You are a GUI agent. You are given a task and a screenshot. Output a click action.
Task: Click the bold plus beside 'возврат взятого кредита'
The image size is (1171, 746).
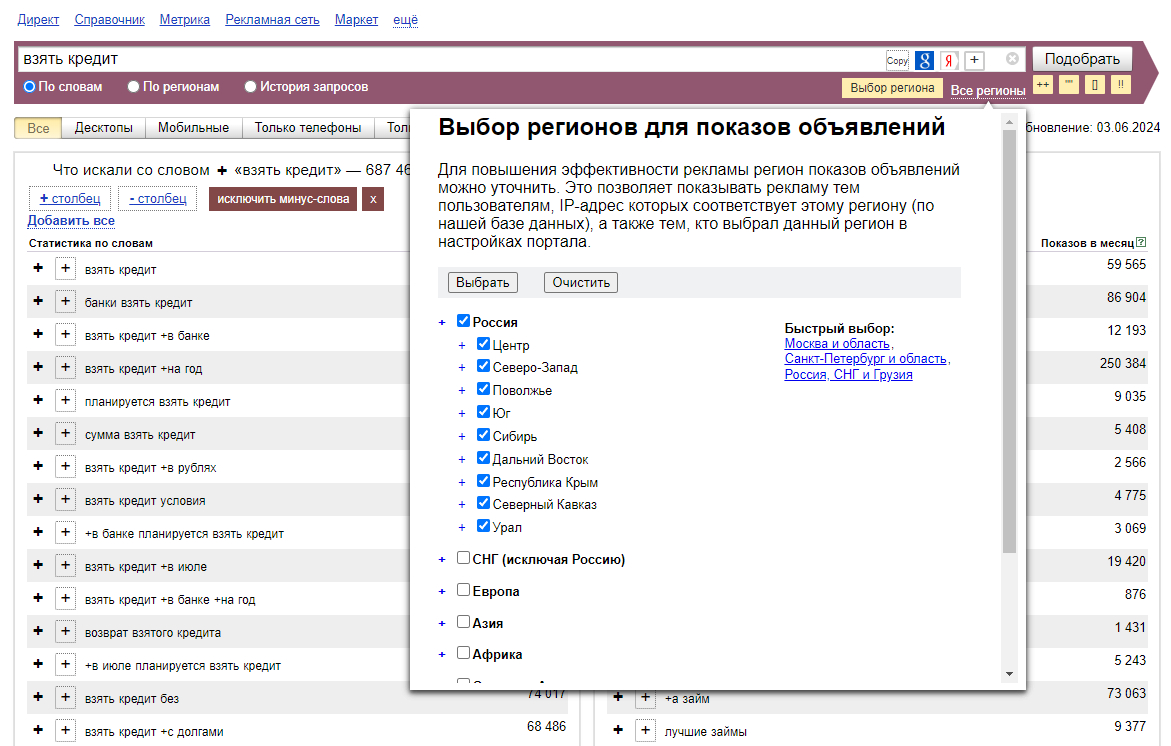(38, 631)
